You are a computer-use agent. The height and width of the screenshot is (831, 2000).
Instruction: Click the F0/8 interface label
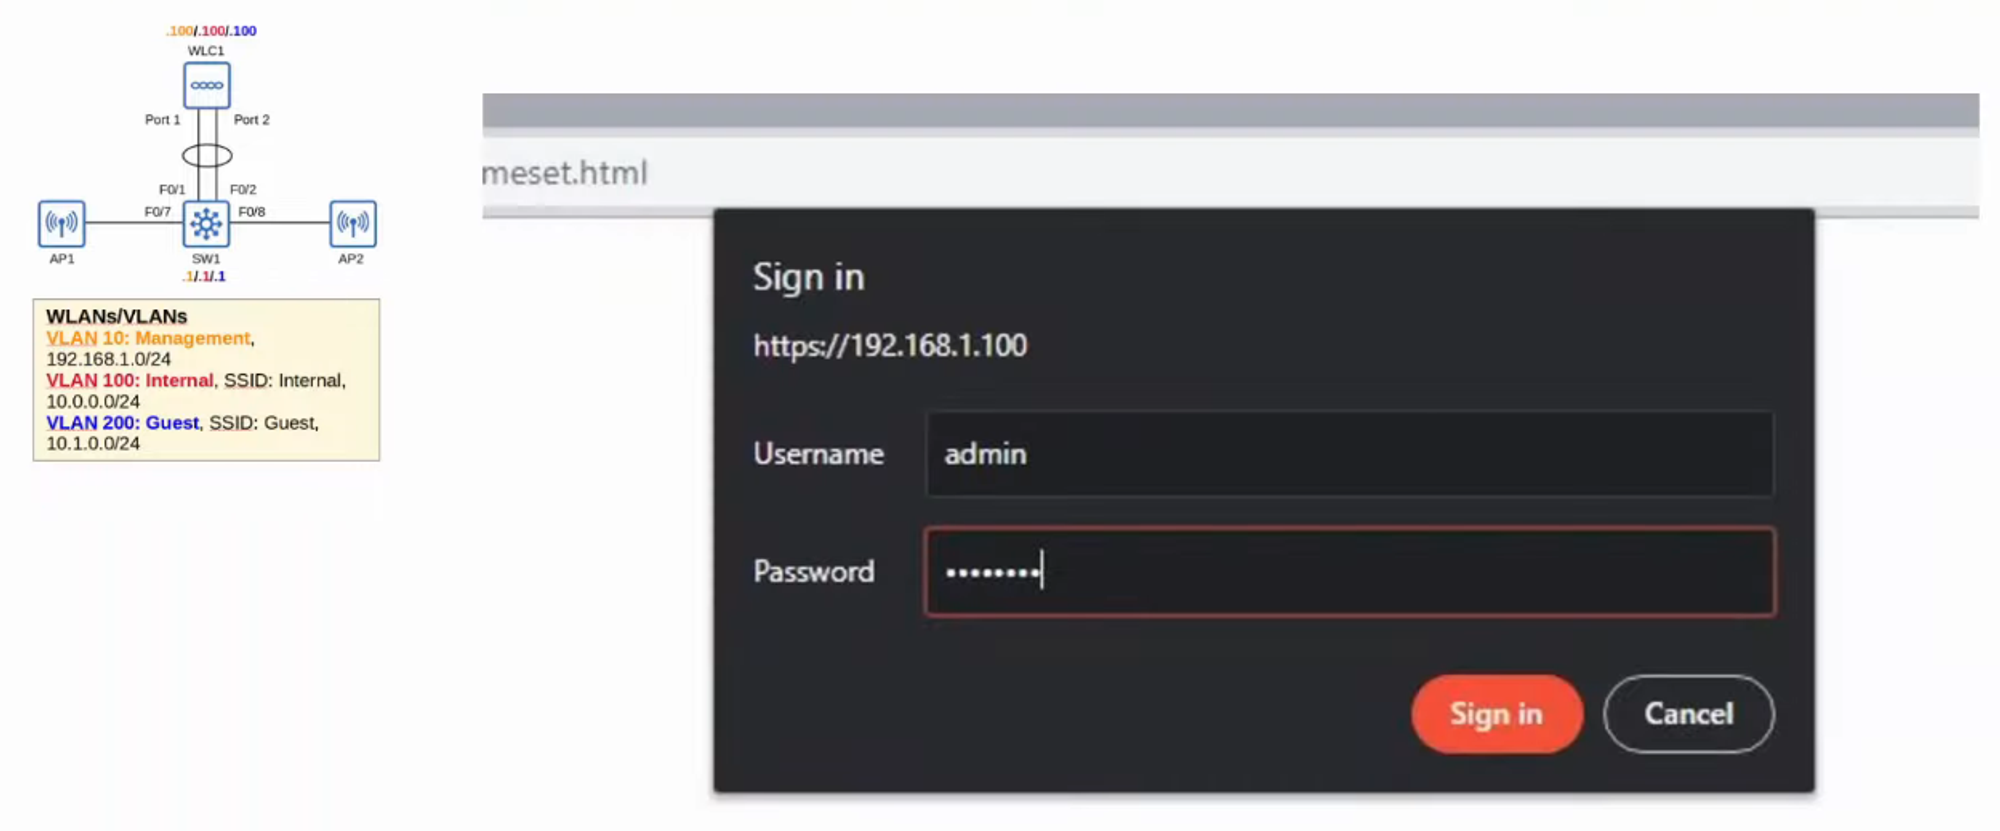pyautogui.click(x=251, y=211)
